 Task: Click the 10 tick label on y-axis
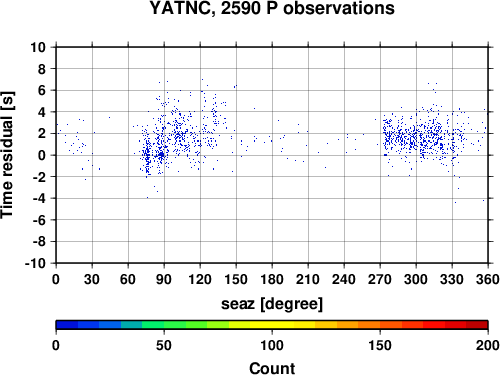(38, 47)
